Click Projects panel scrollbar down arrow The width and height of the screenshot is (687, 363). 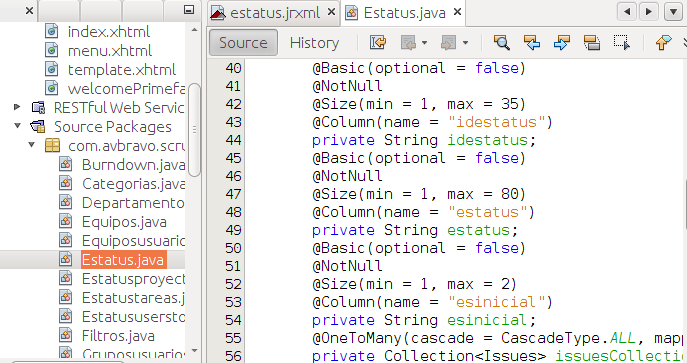click(x=194, y=351)
